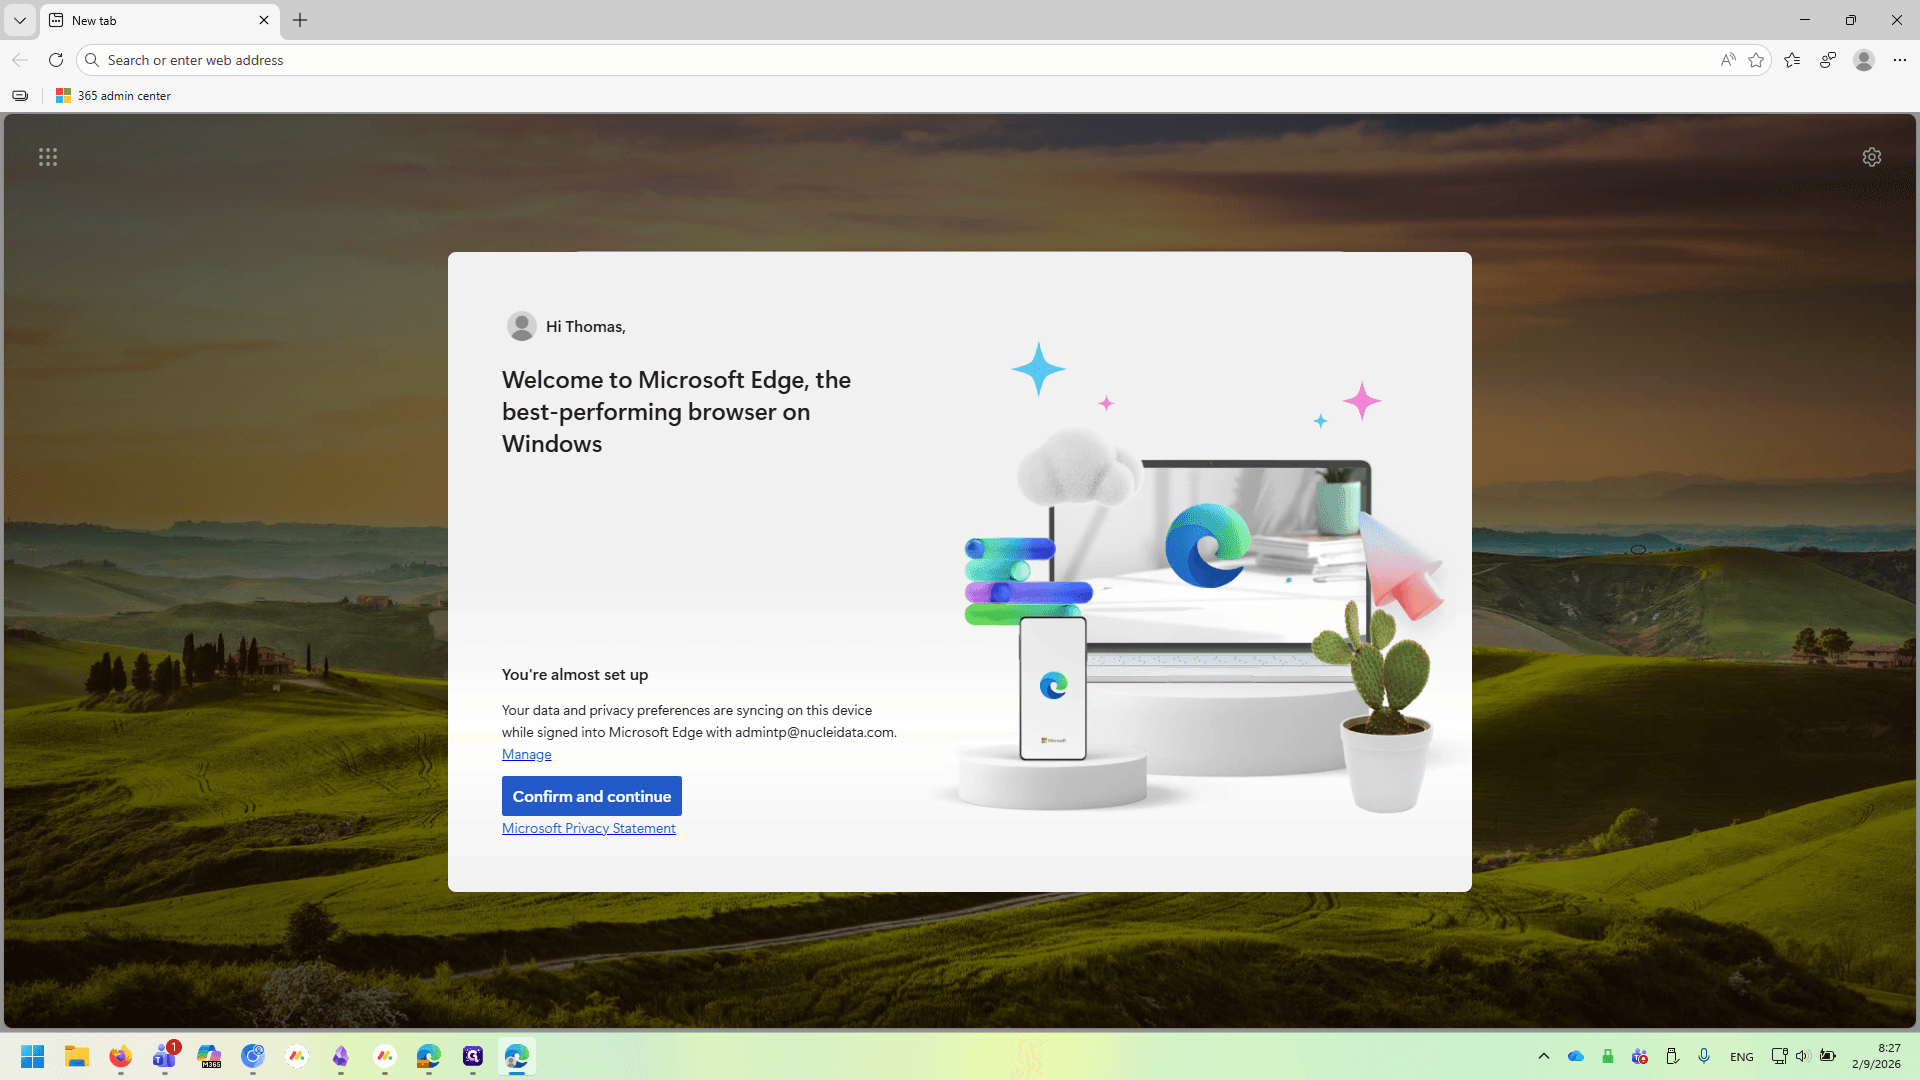Reload the page with refresh icon
This screenshot has width=1920, height=1080.
[x=56, y=60]
